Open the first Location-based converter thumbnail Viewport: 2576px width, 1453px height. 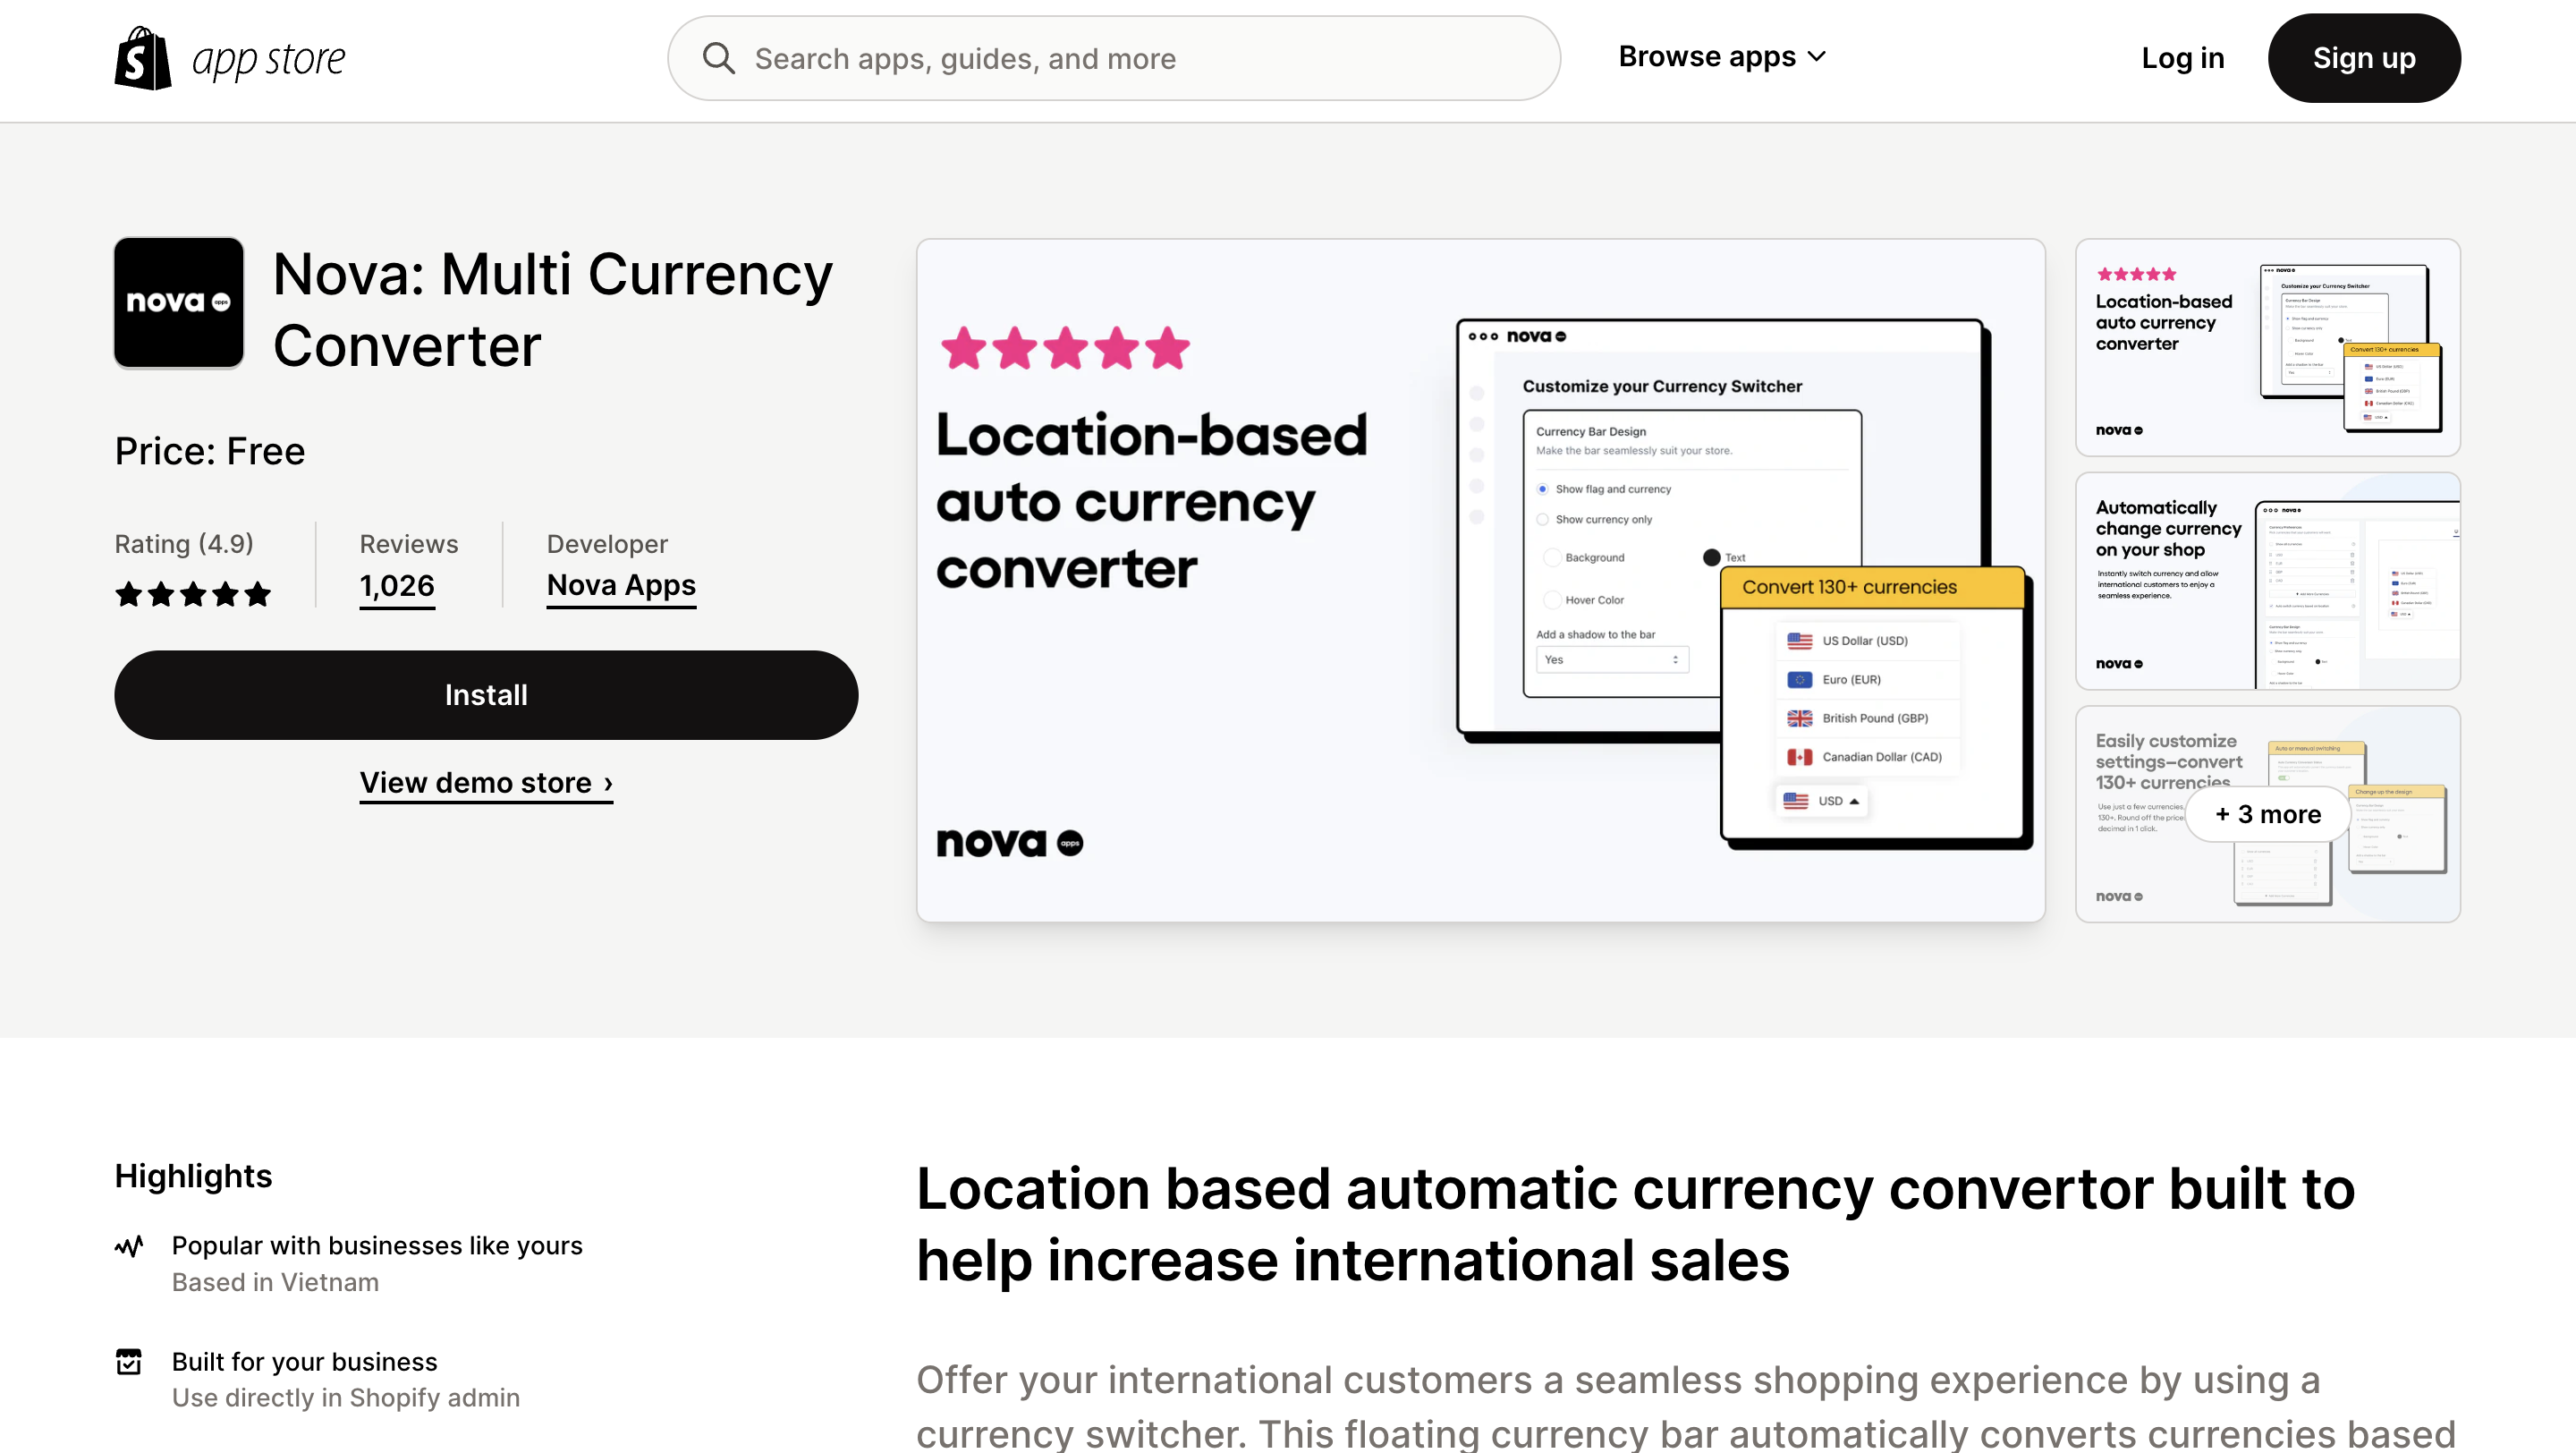pos(2268,347)
